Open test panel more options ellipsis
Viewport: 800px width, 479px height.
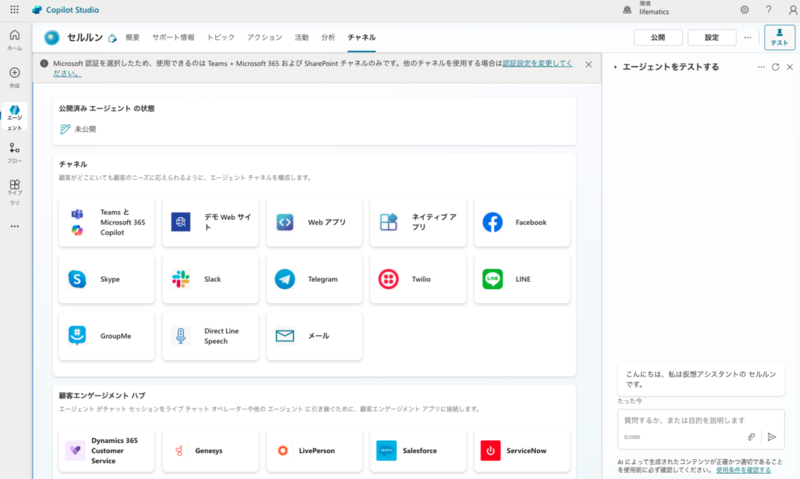point(761,67)
